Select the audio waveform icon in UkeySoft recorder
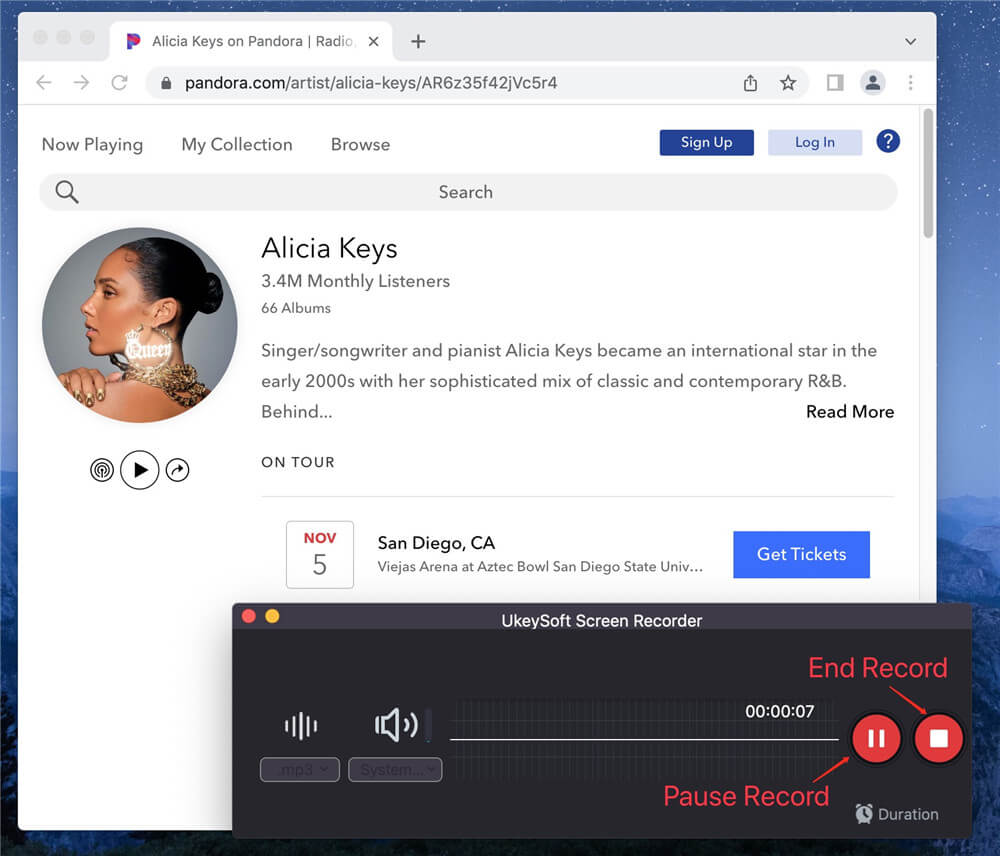The image size is (1000, 856). 299,725
